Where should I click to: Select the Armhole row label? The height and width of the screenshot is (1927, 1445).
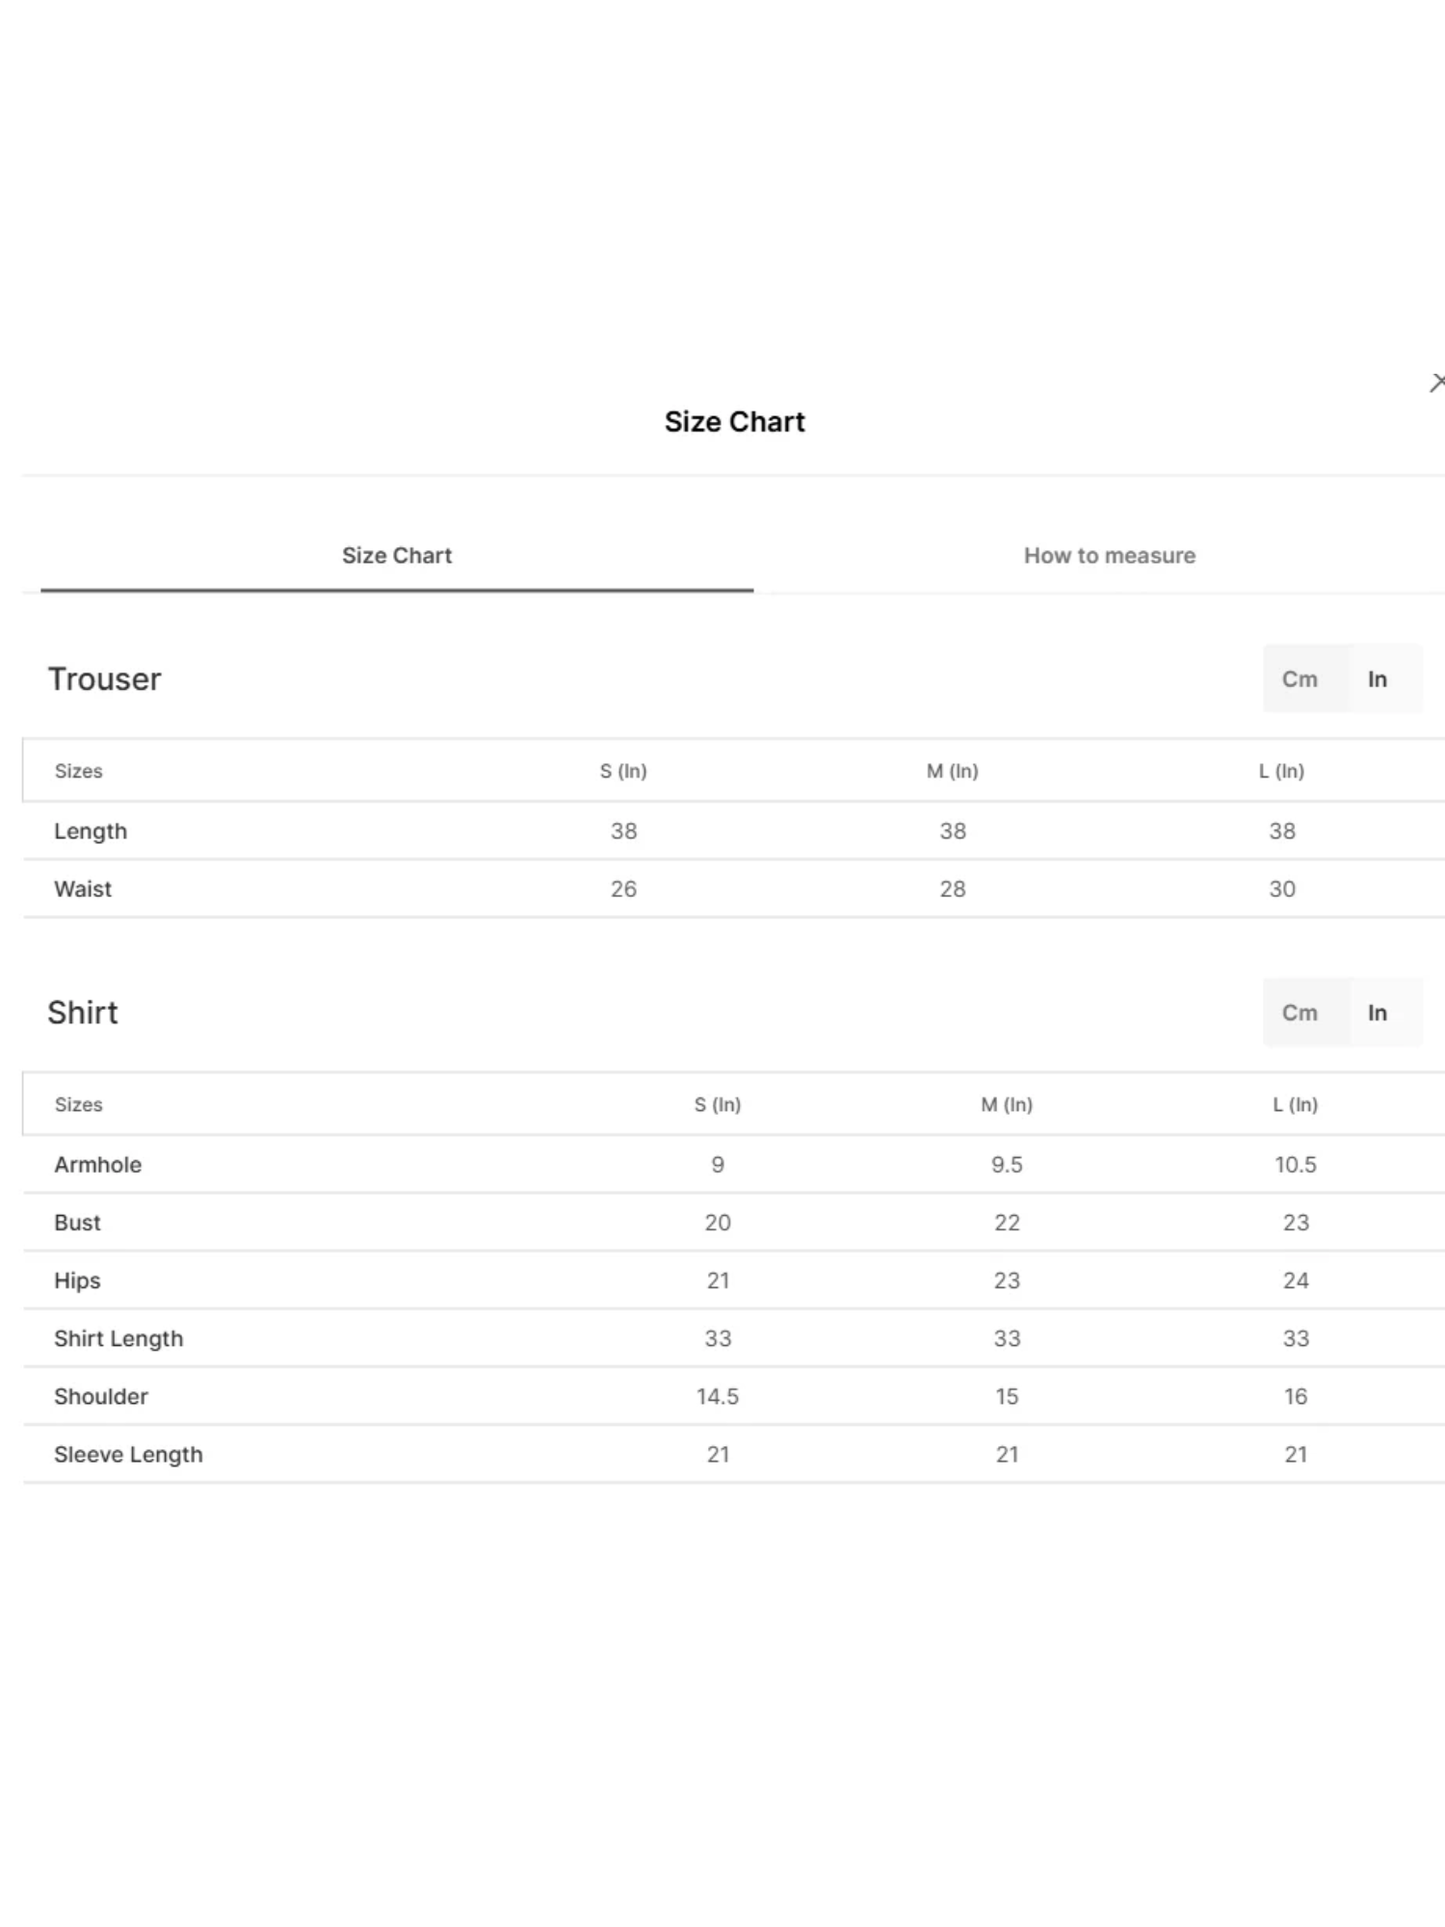98,1165
